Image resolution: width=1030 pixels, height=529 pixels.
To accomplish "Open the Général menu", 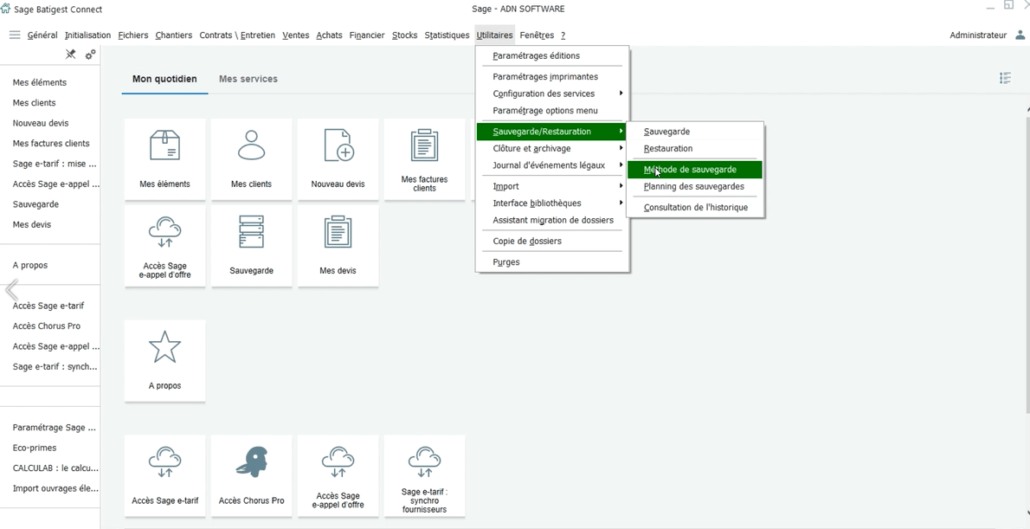I will (x=42, y=35).
